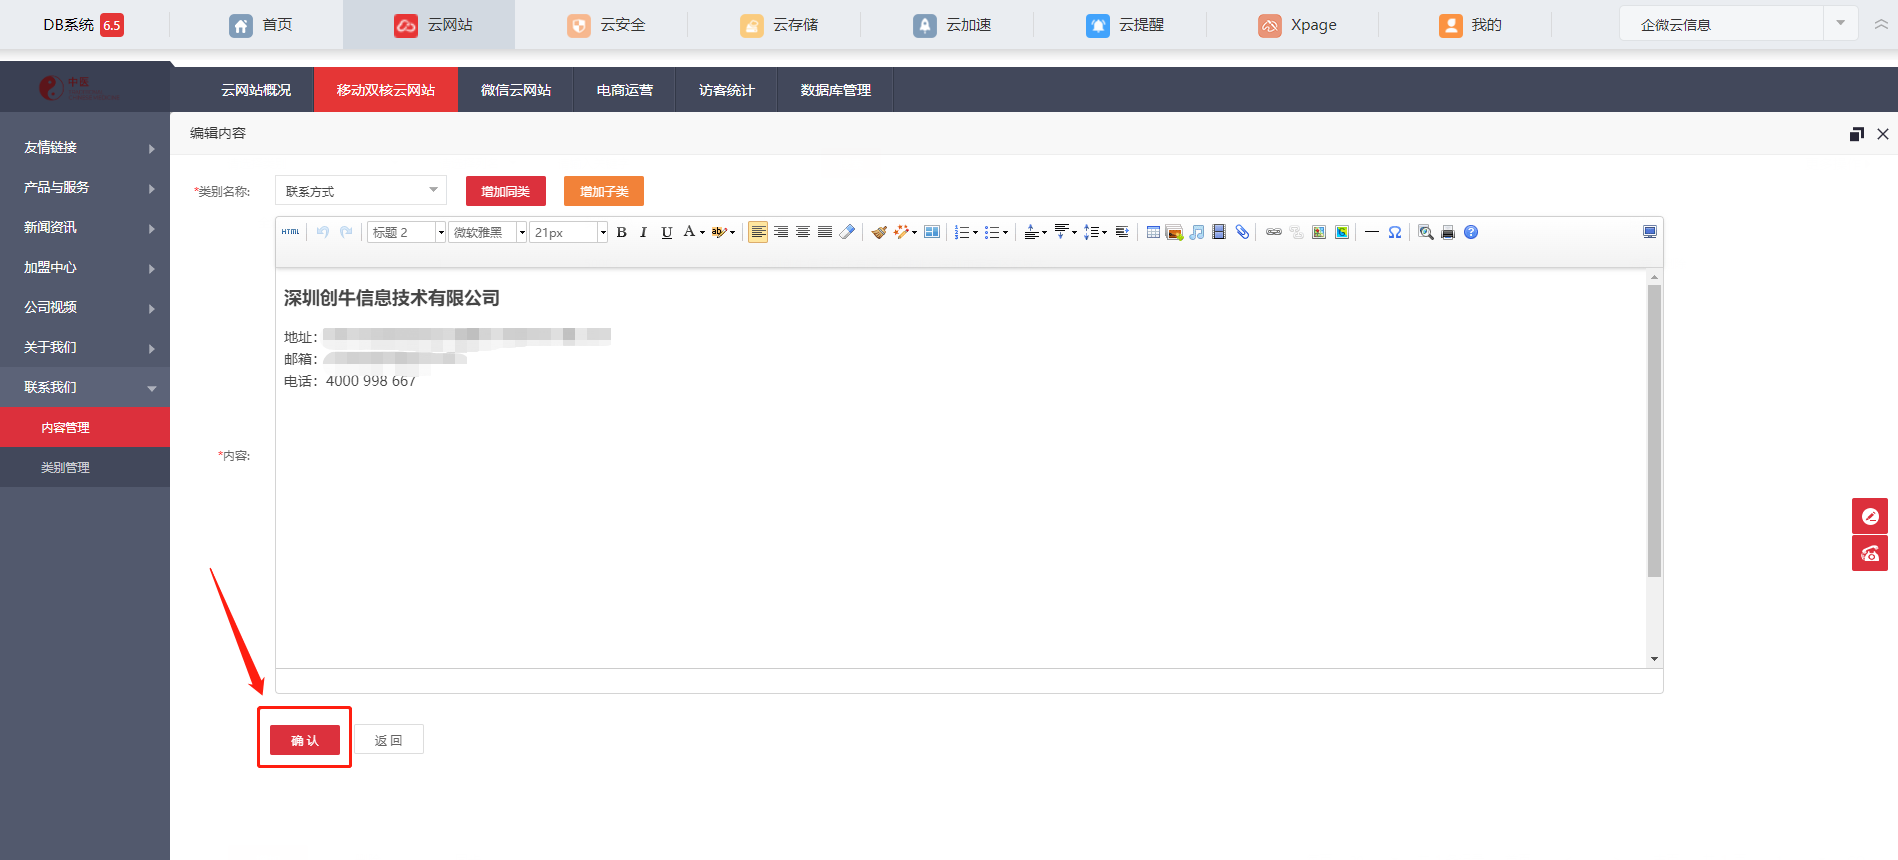
Task: Open paragraph spacing after dropdown
Action: pos(1065,232)
